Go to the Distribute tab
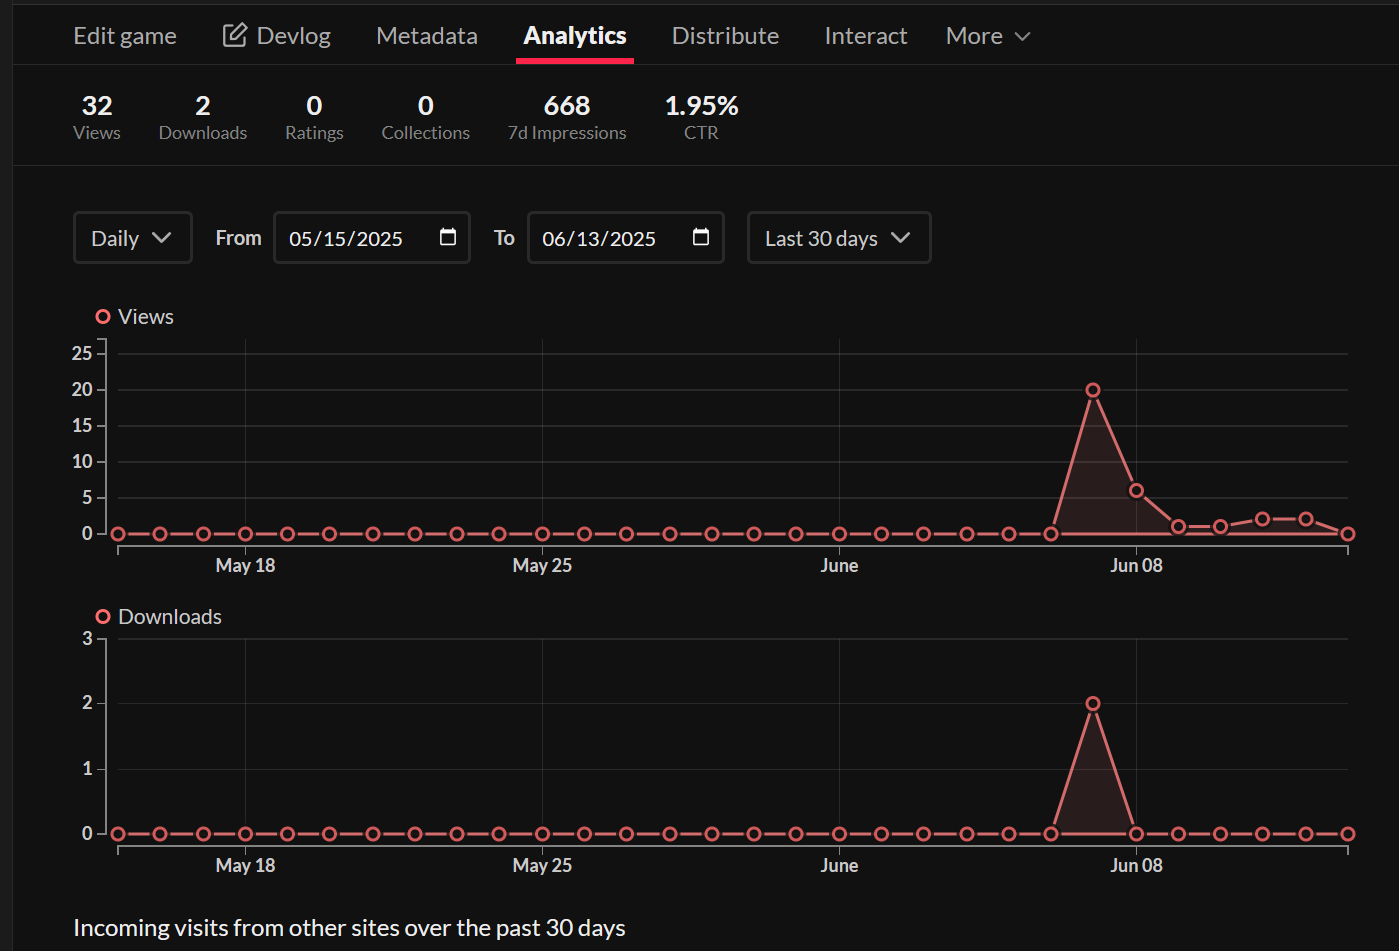The height and width of the screenshot is (951, 1399). coord(725,36)
